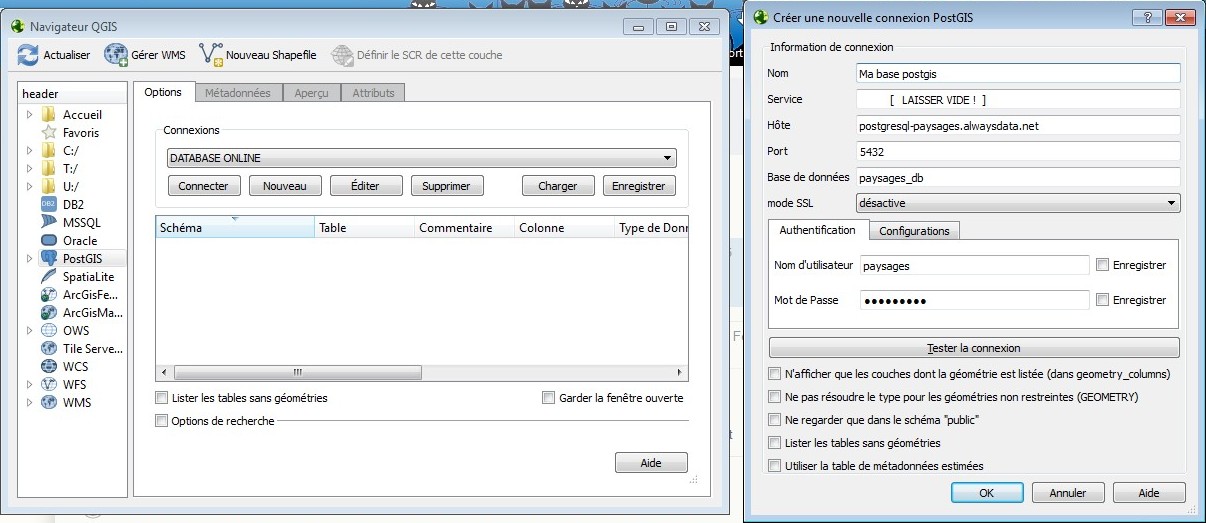Switch to the Aperçu tab
The image size is (1206, 523).
[311, 93]
